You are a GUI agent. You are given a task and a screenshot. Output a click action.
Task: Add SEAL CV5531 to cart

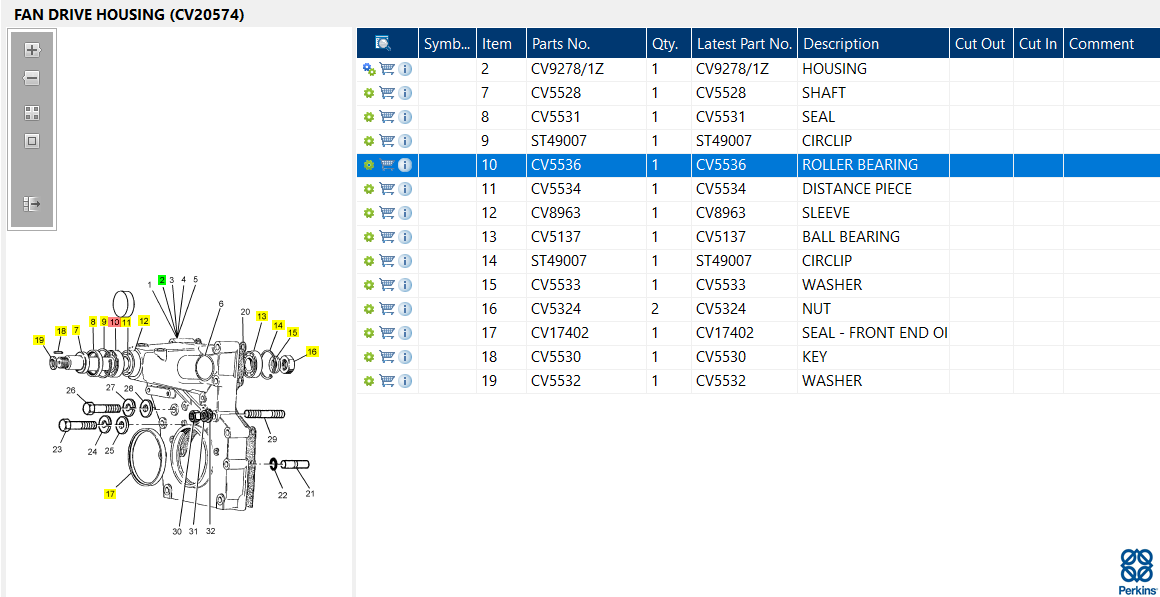pos(387,117)
